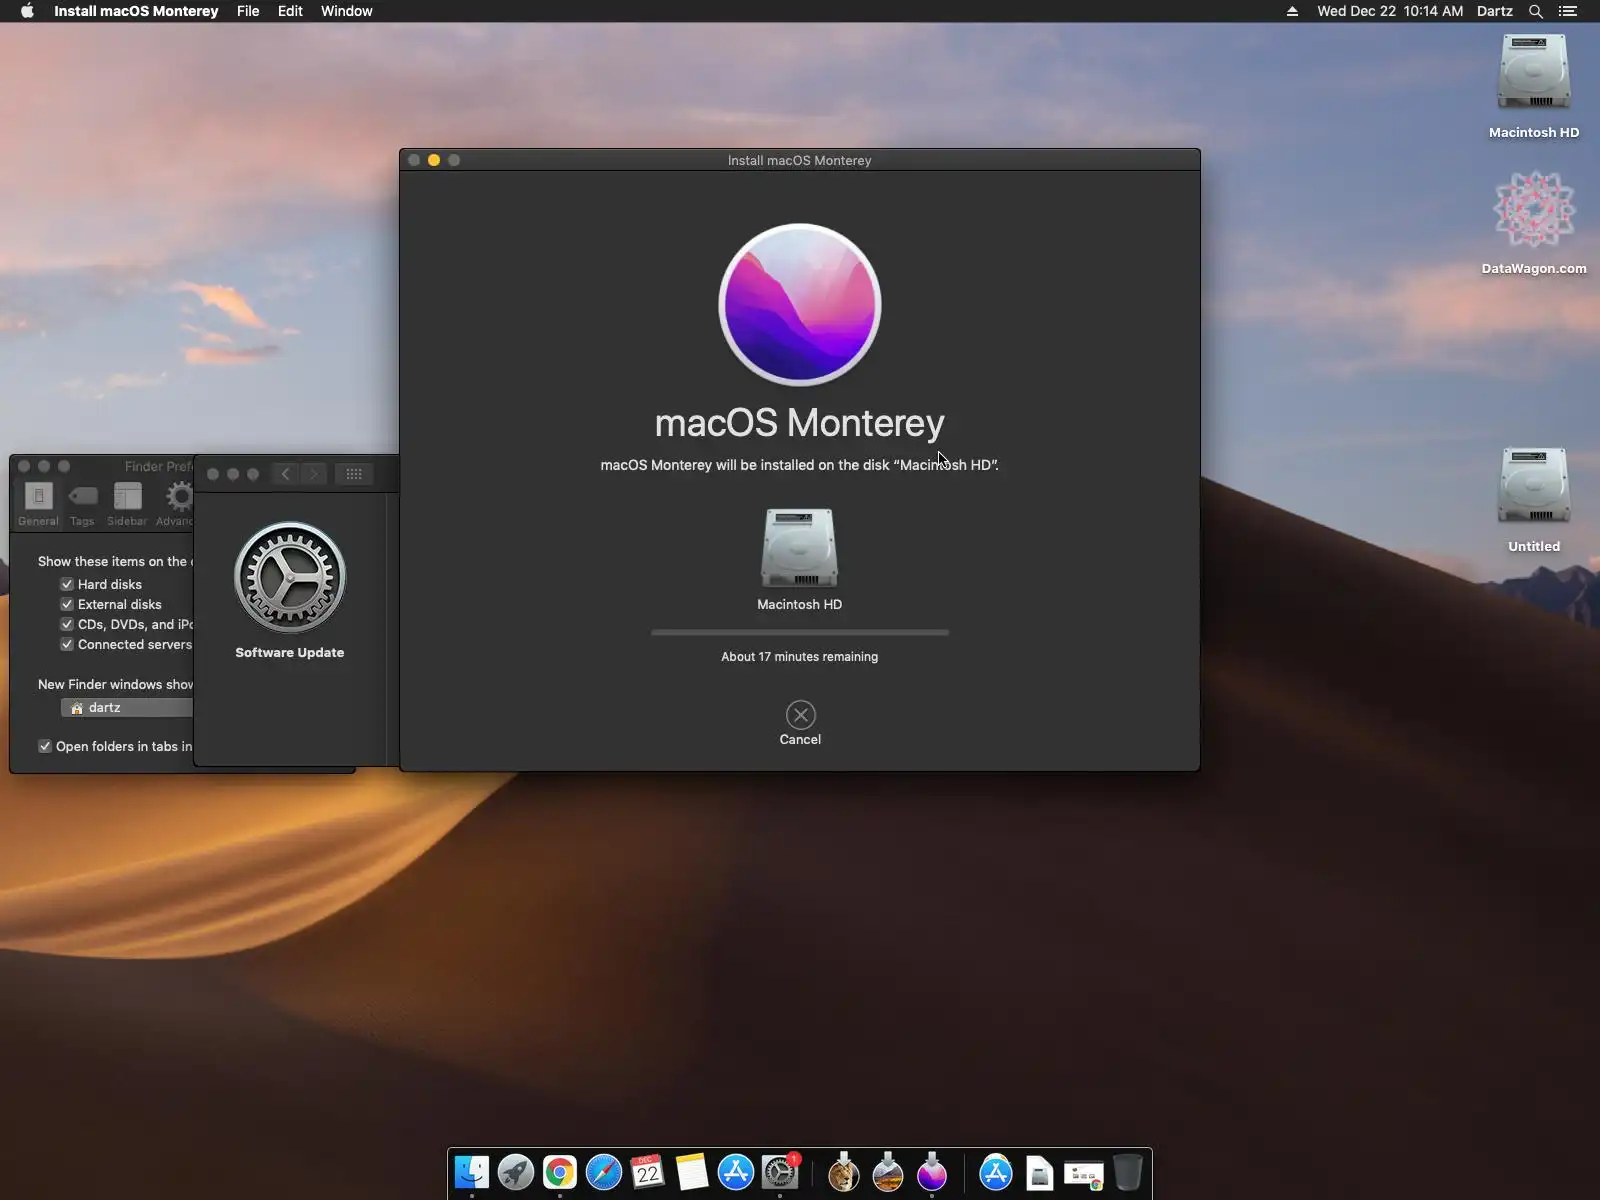Click the 'will be installed on the disk' message
Image resolution: width=1600 pixels, height=1200 pixels.
pos(800,465)
